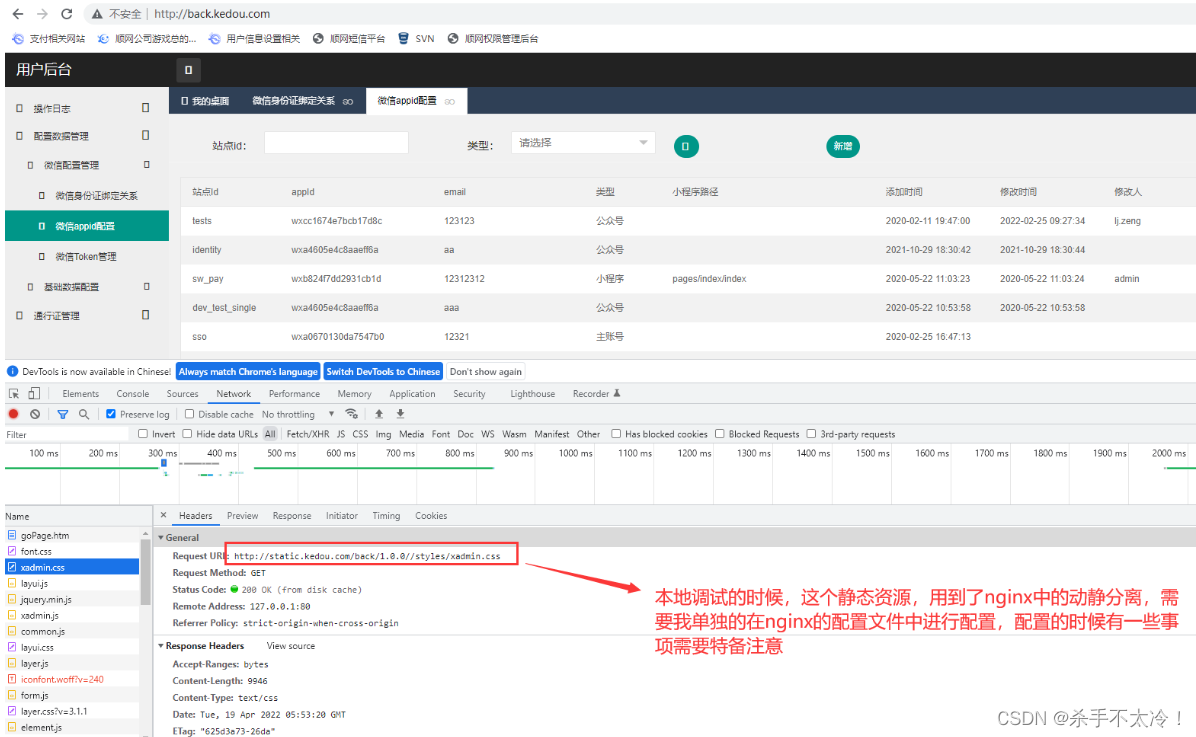Check the Has blocked cookies checkbox

tap(616, 434)
